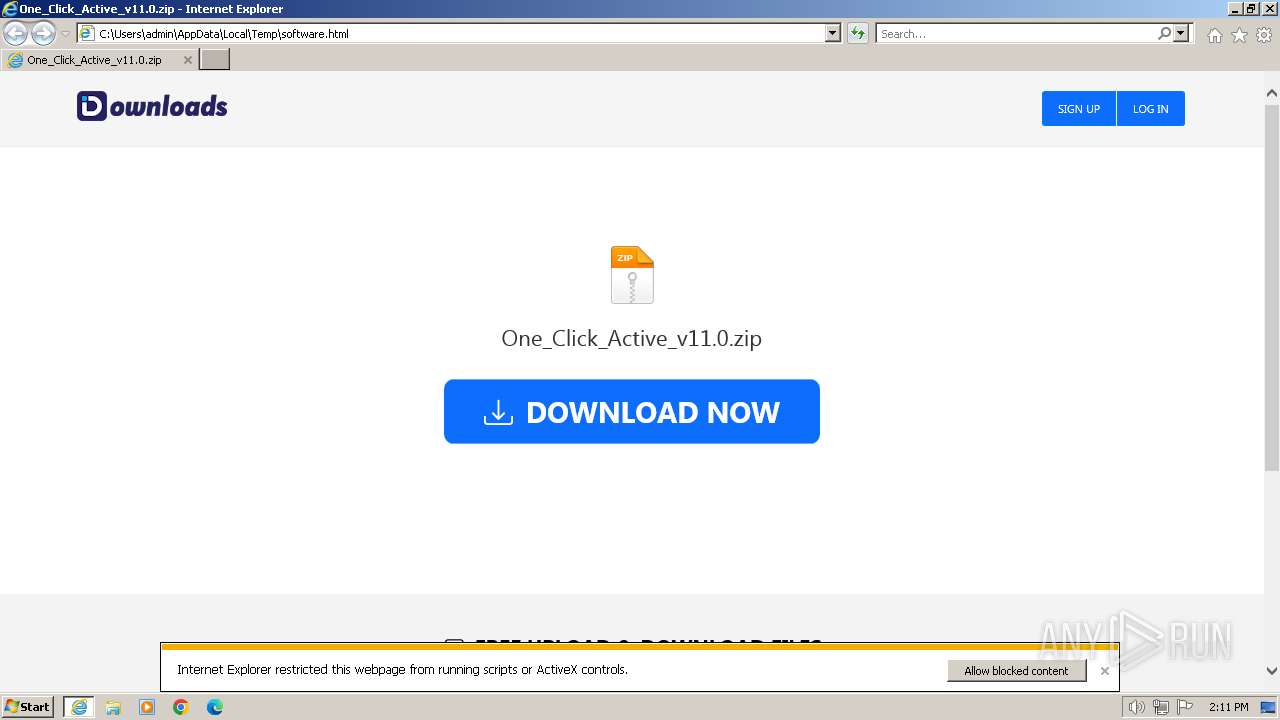Click the Internet Explorer Back arrow button
1280x720 pixels.
[x=15, y=33]
